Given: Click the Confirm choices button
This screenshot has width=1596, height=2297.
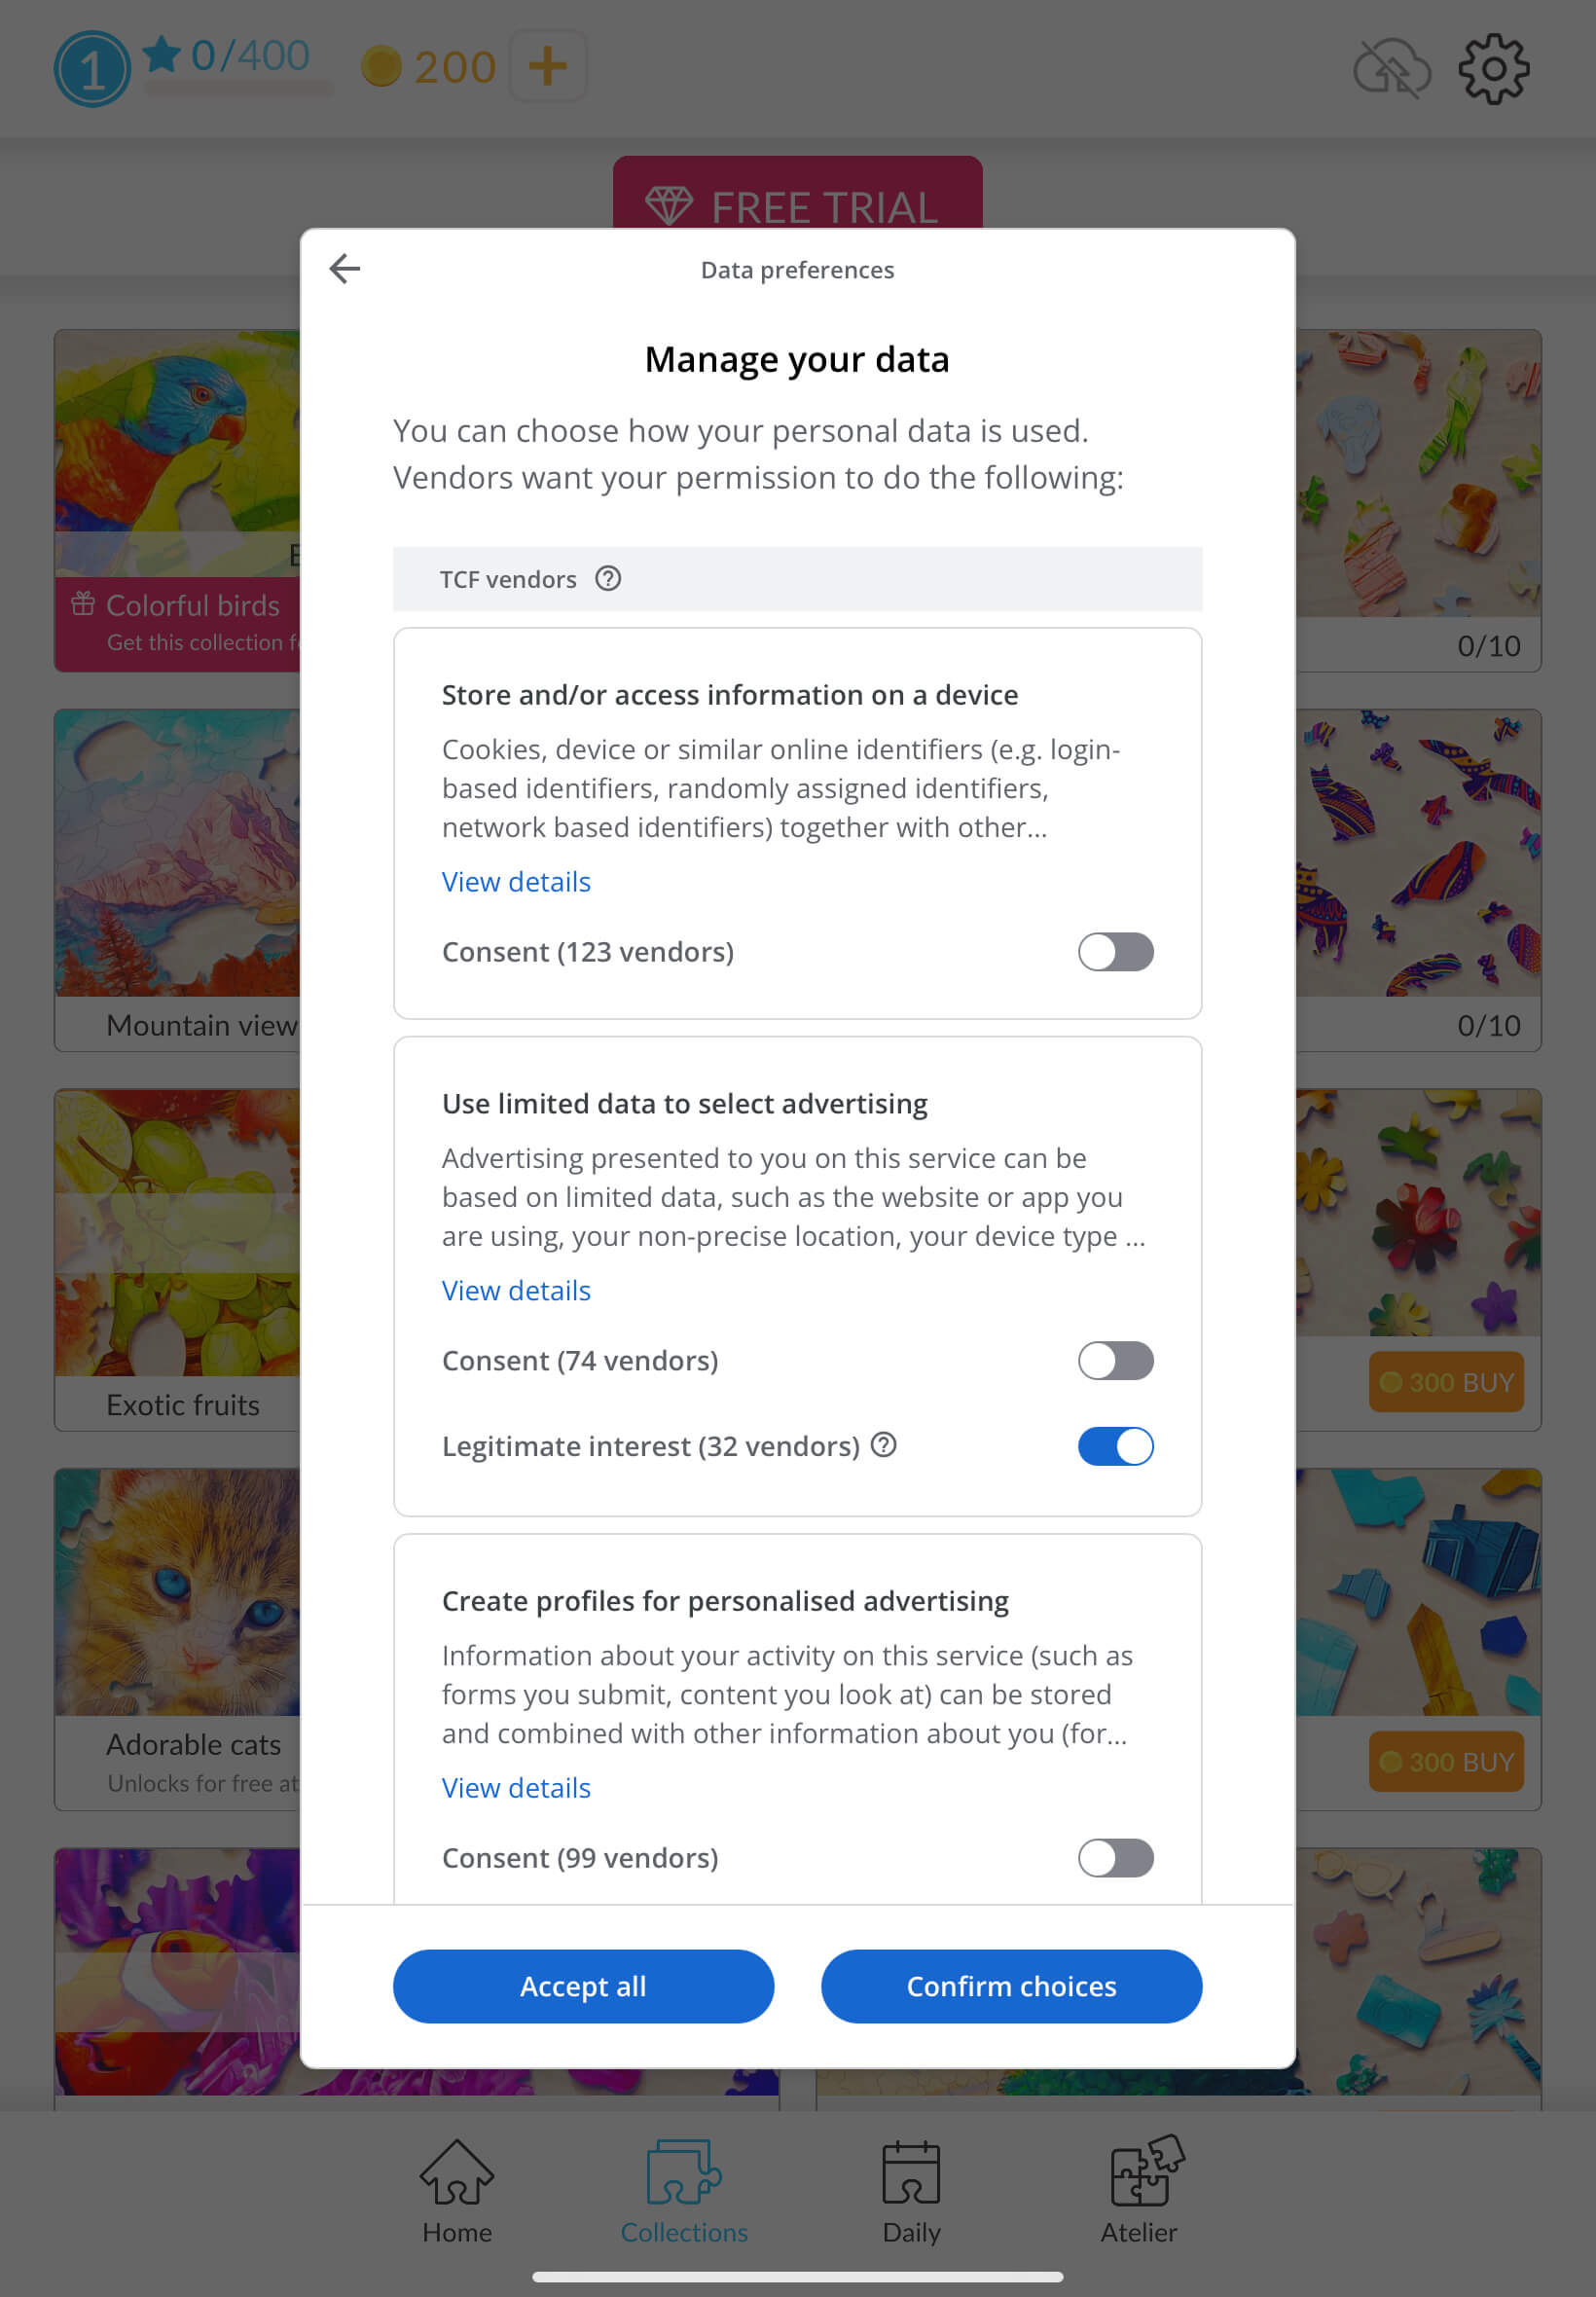Looking at the screenshot, I should (1011, 1986).
